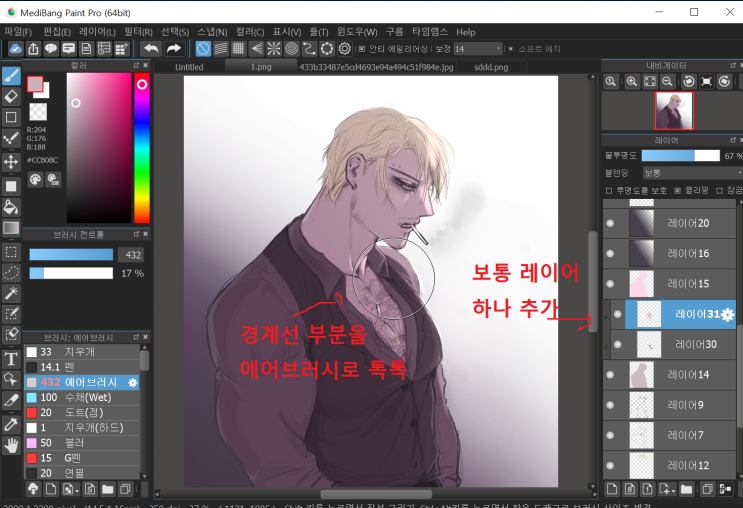Open the layer add dropdown in layers panel

667,489
